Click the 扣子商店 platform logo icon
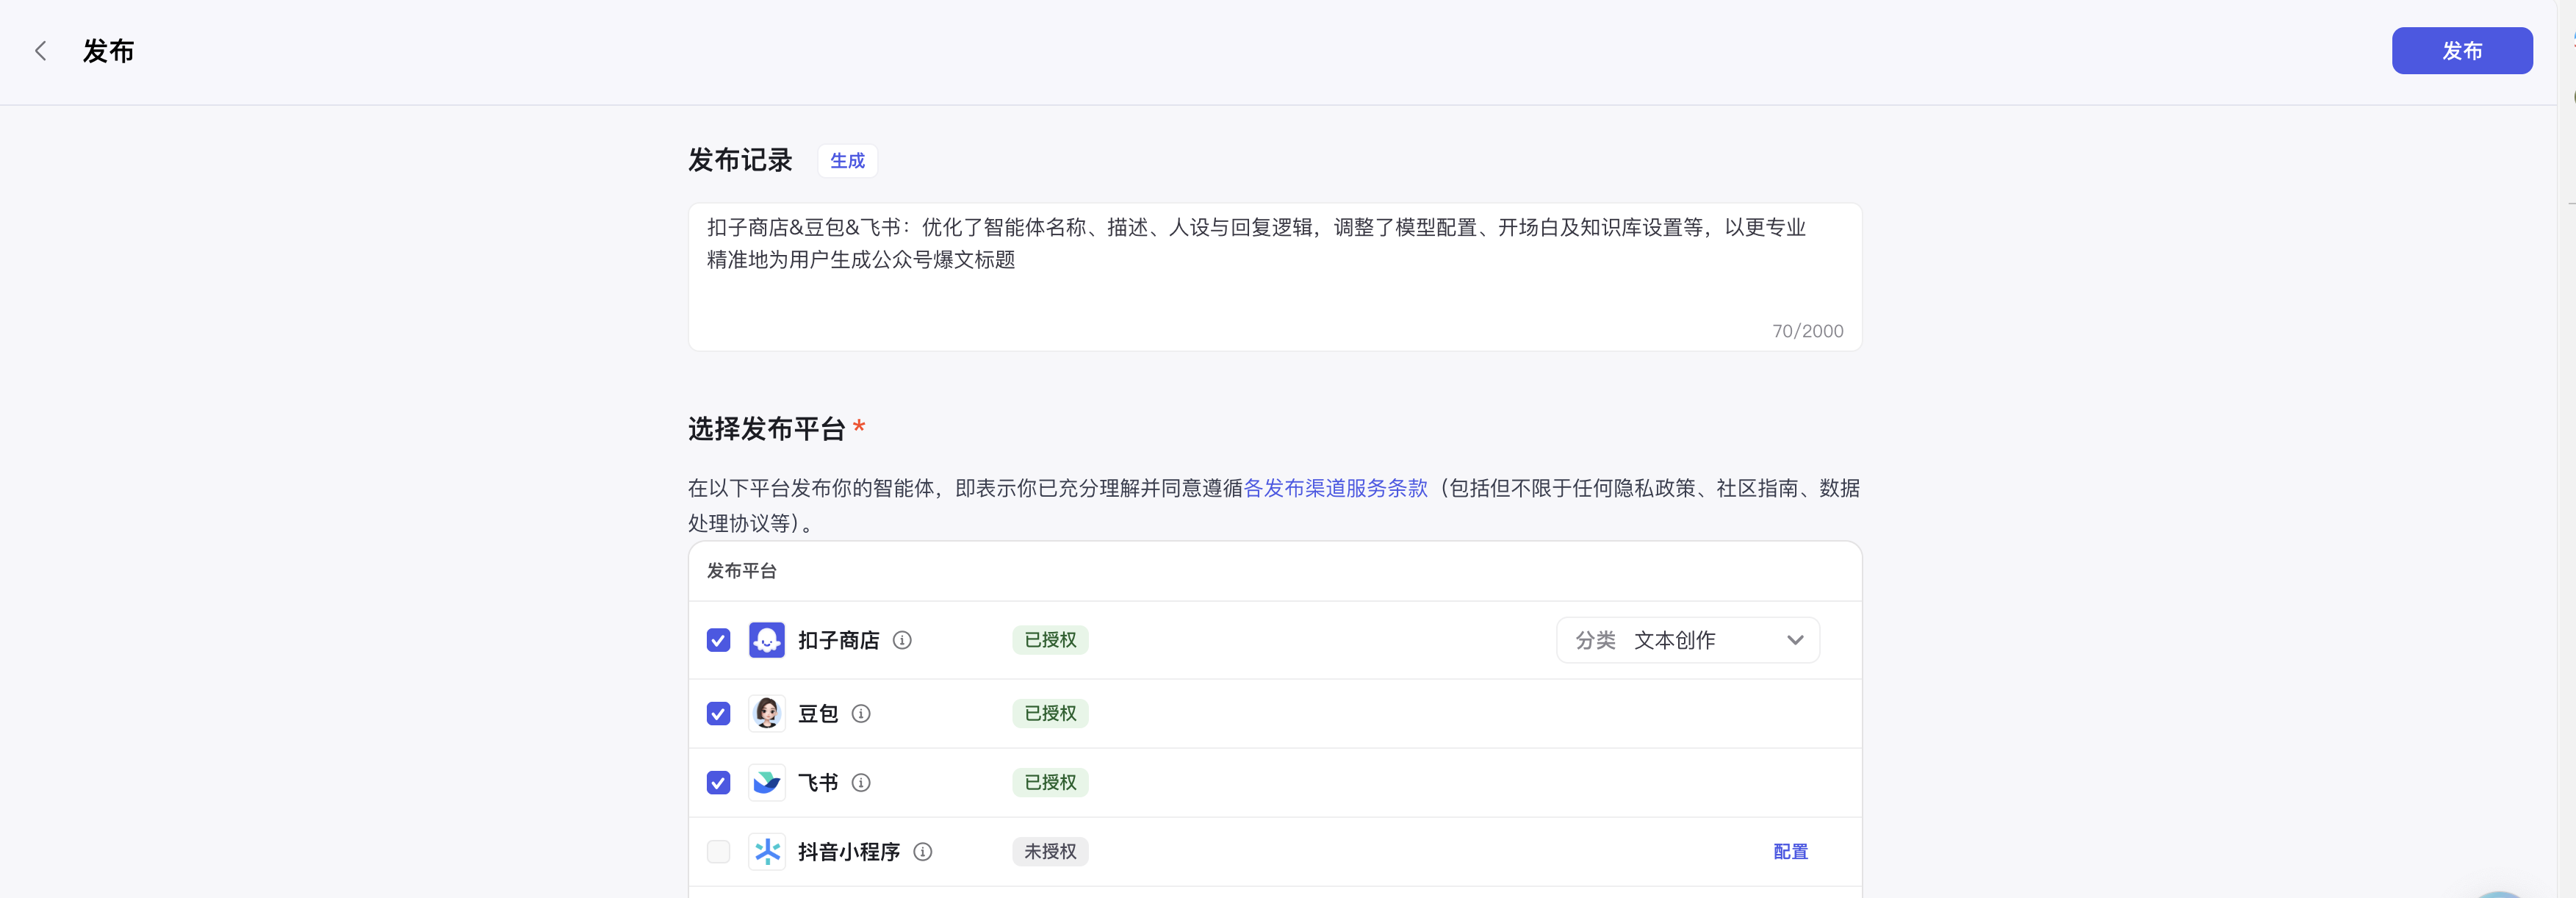Viewport: 2576px width, 898px height. coord(767,640)
